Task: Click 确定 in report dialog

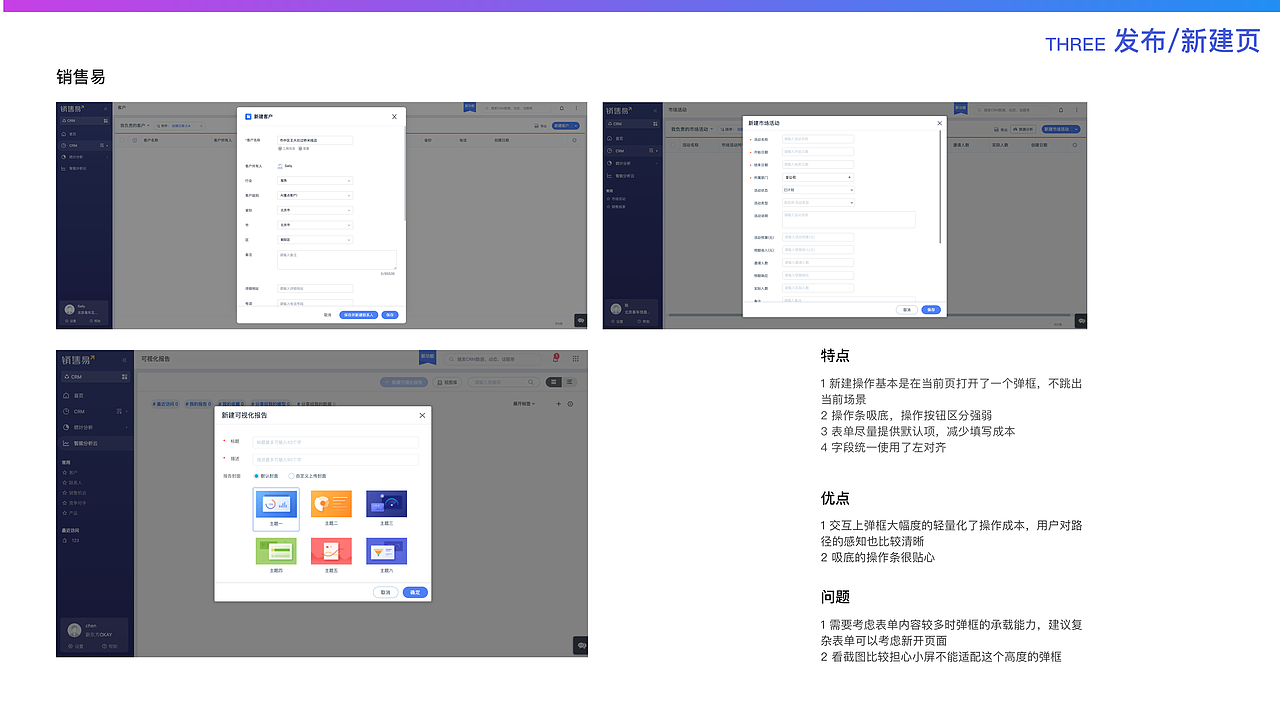Action: tap(415, 592)
